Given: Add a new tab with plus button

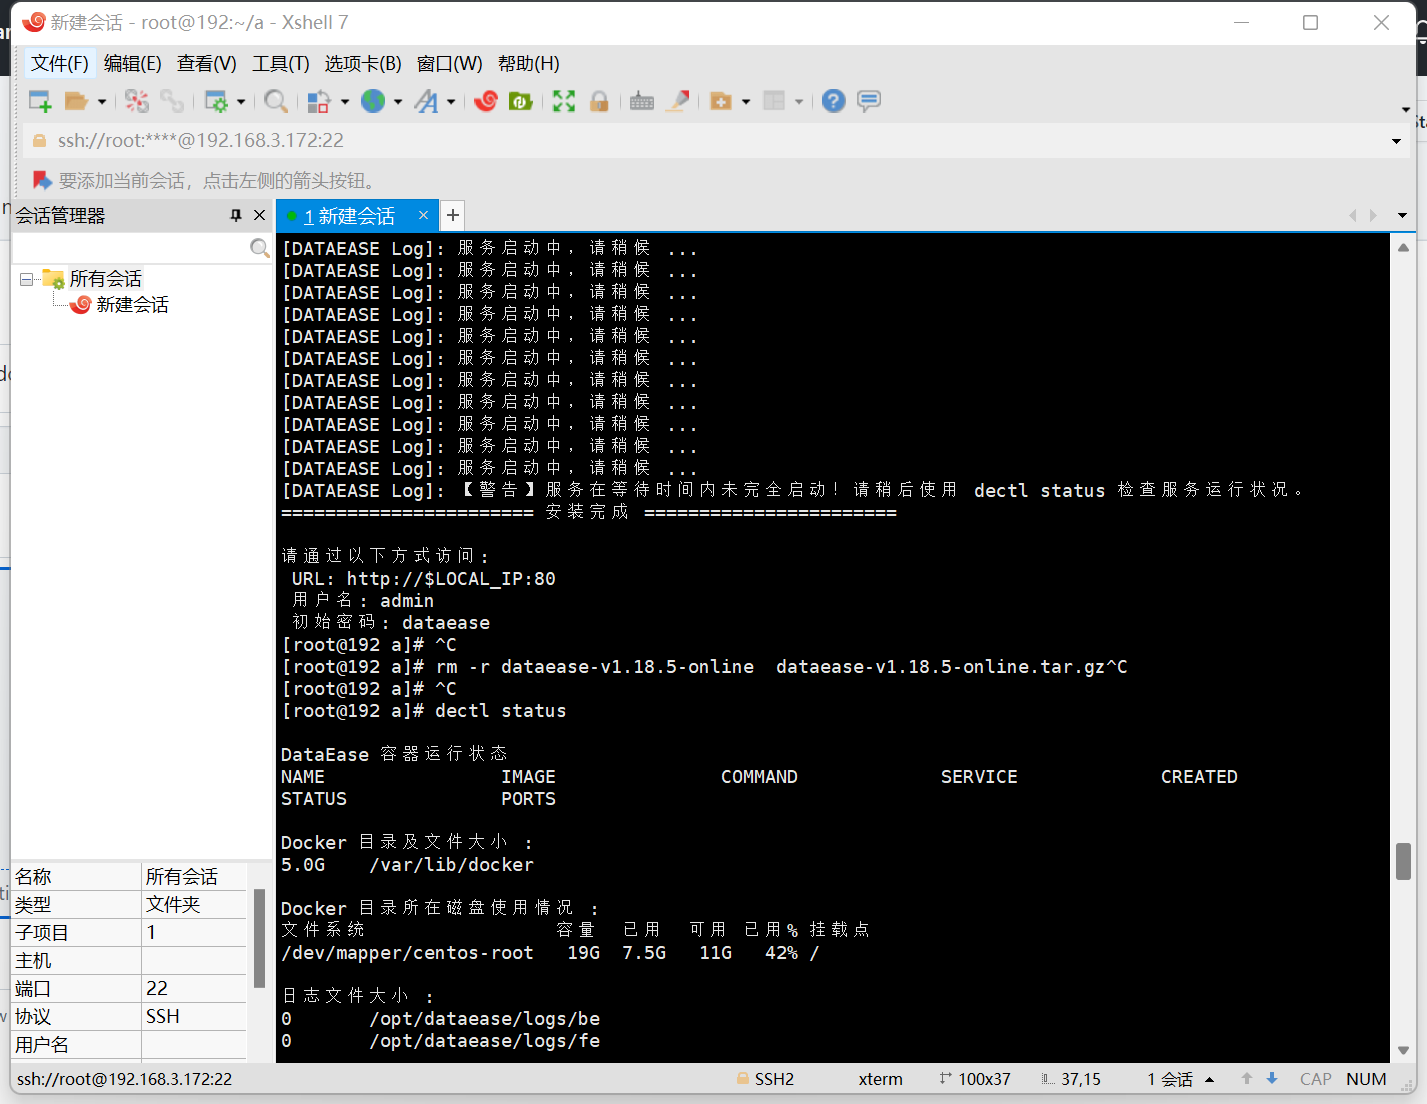Looking at the screenshot, I should [453, 215].
